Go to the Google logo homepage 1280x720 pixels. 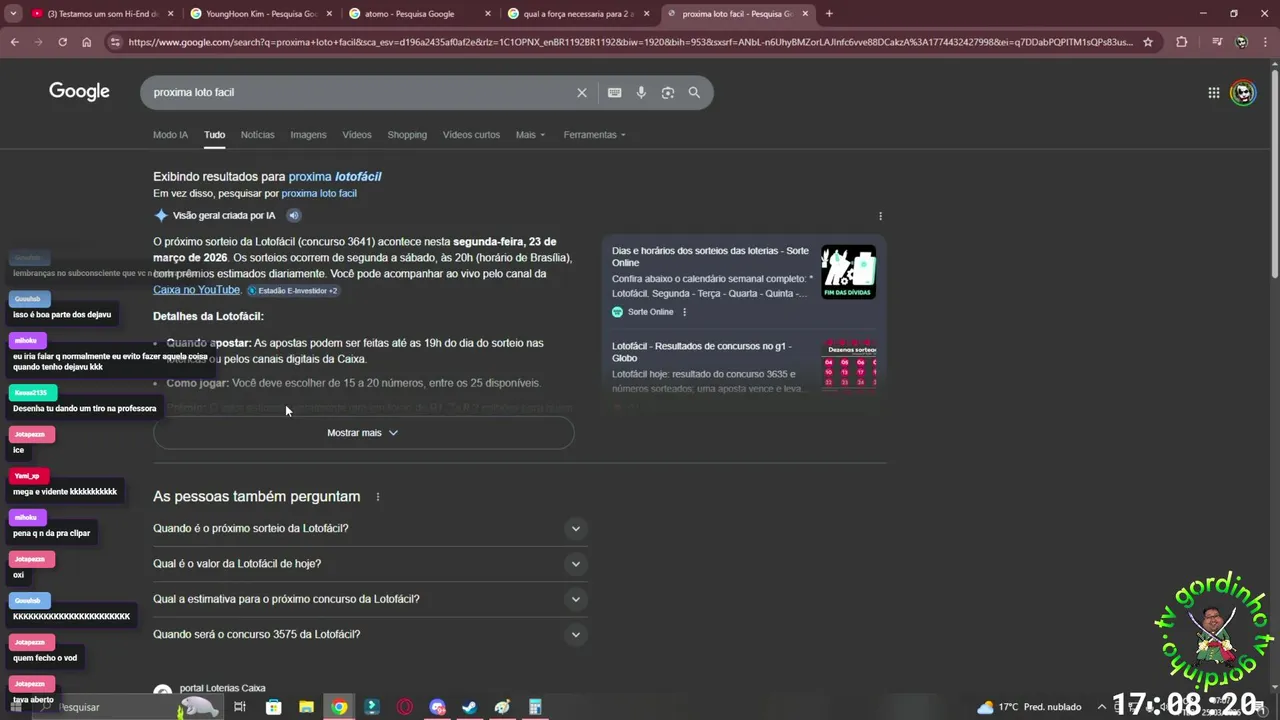pos(79,92)
